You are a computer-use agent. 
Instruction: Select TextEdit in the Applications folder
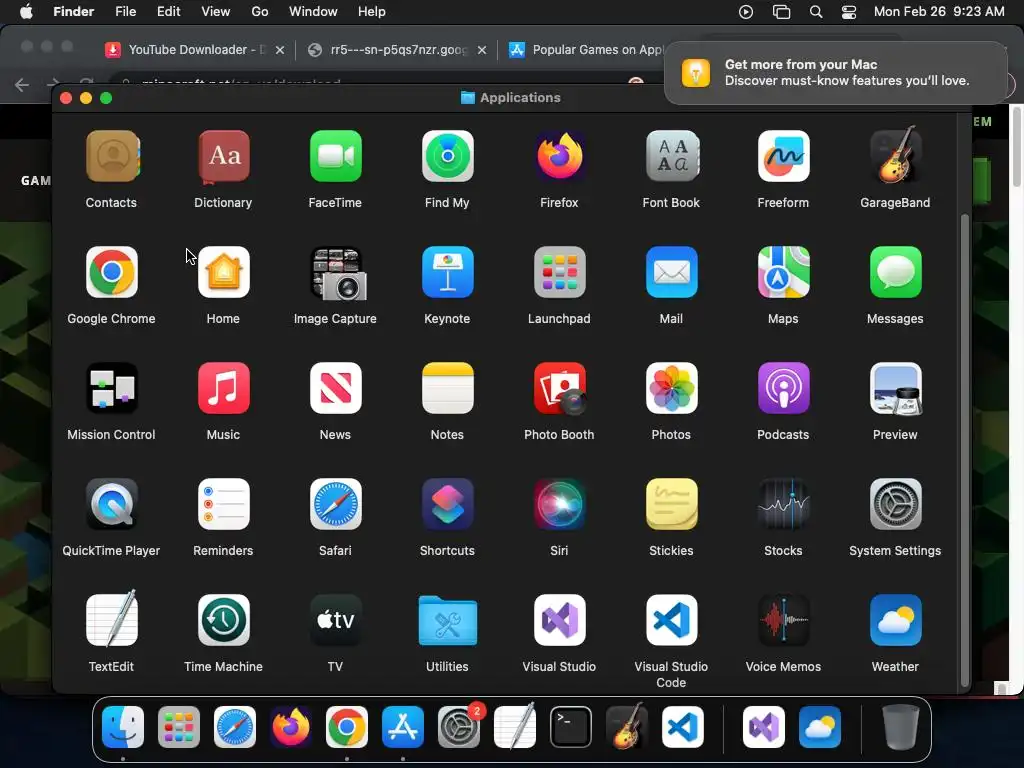pyautogui.click(x=112, y=619)
